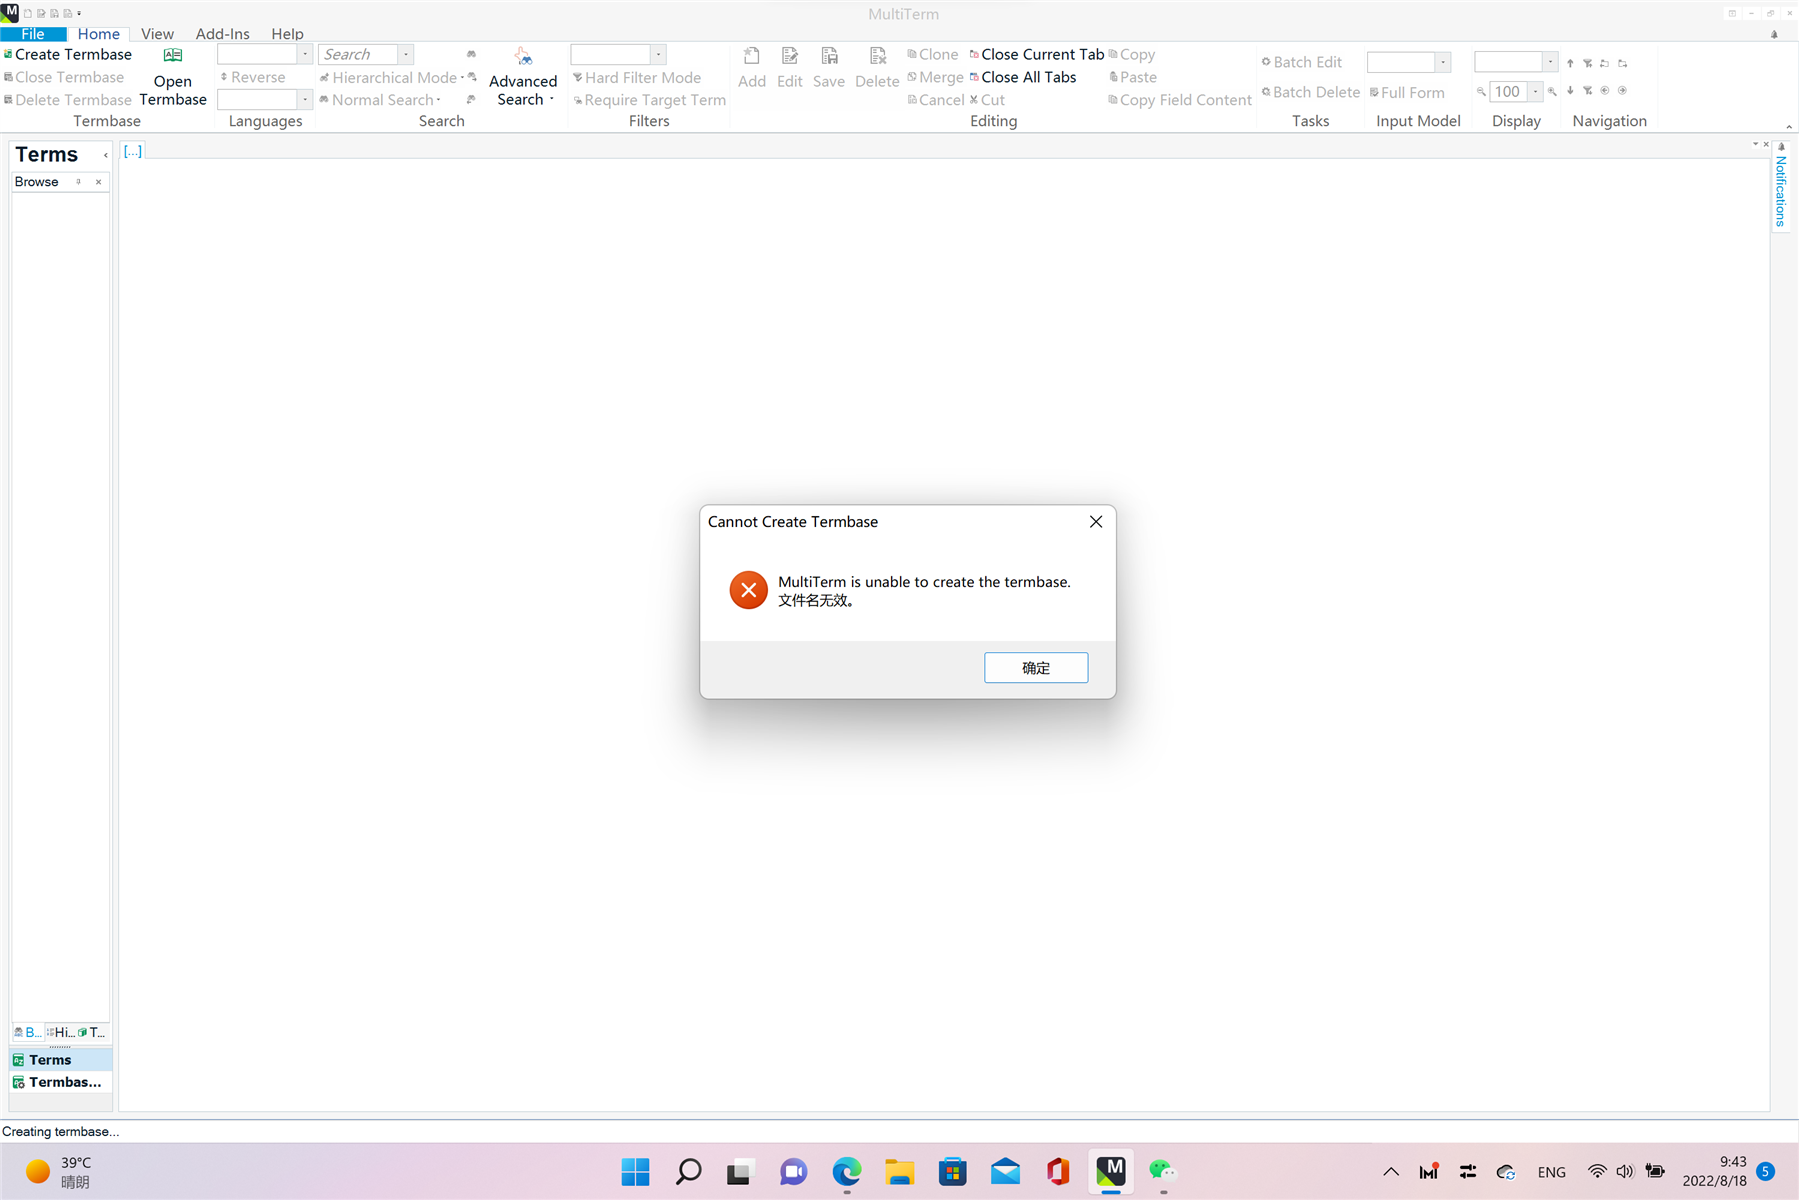Click Batch Edit in Tasks group

[x=1302, y=62]
